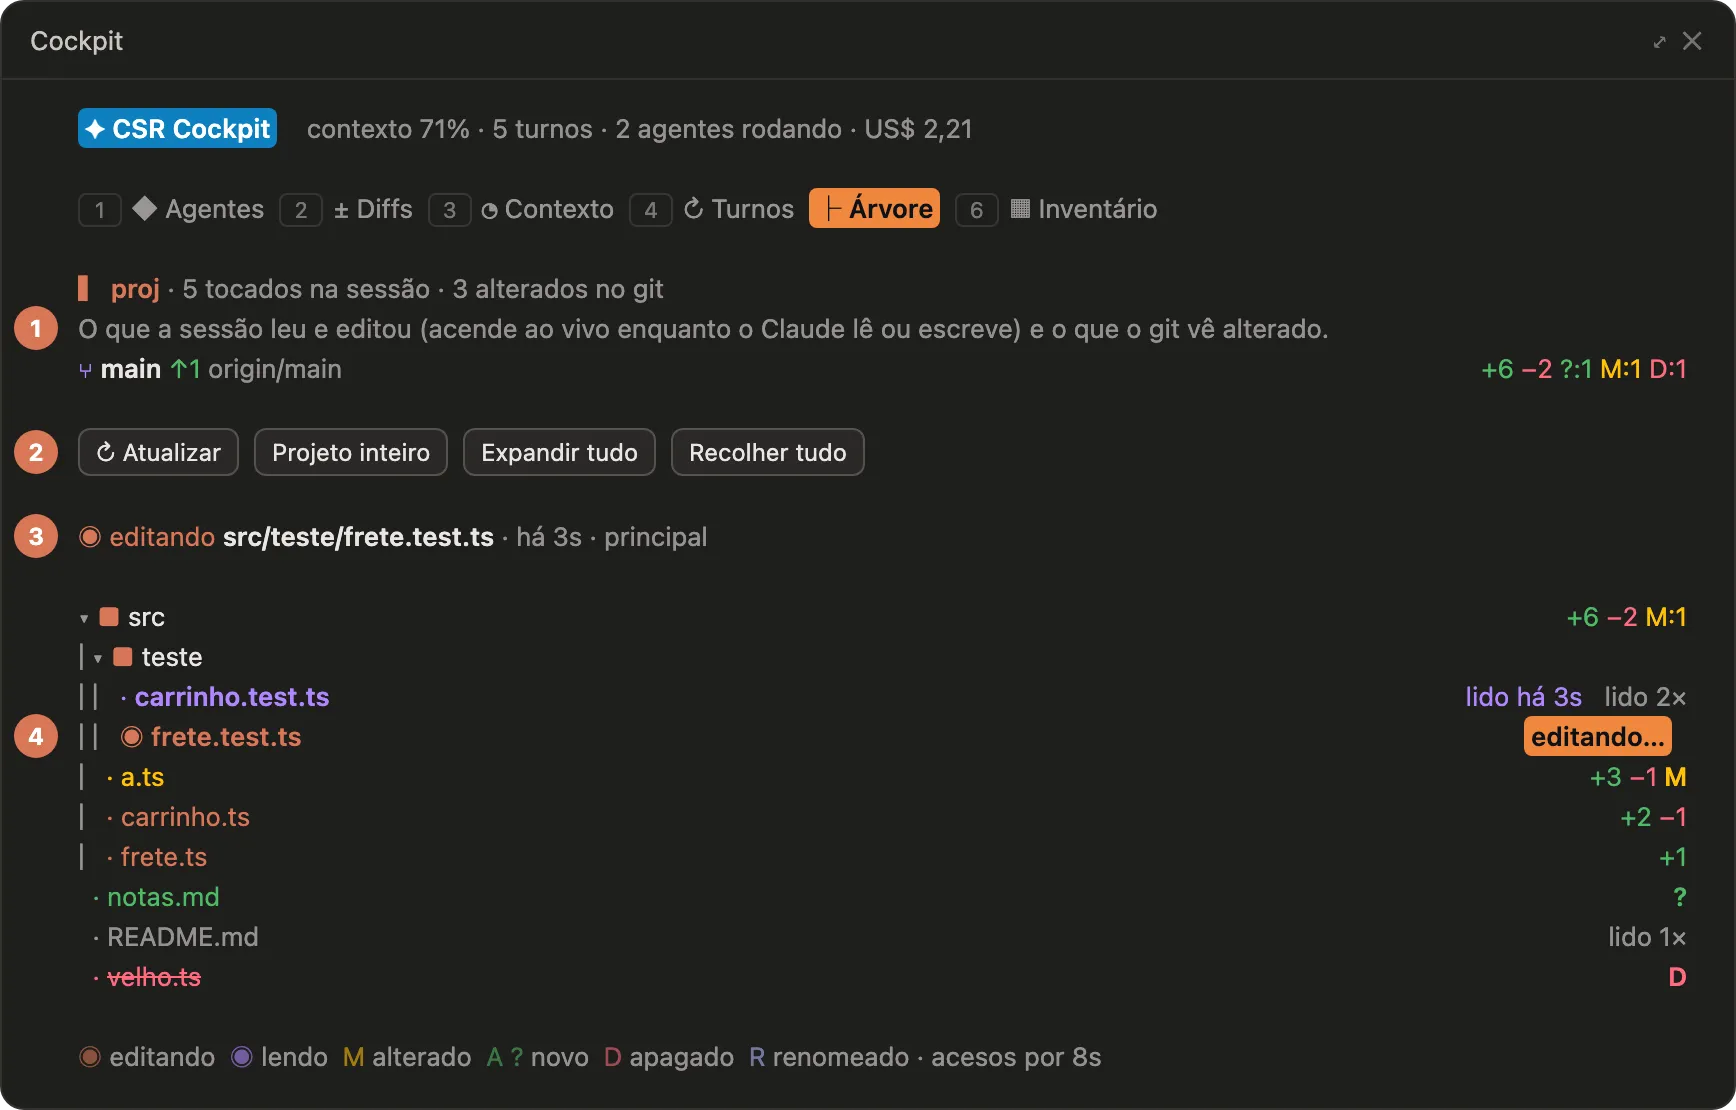Click the Inventário grid icon
Viewport: 1736px width, 1110px height.
pyautogui.click(x=1020, y=208)
